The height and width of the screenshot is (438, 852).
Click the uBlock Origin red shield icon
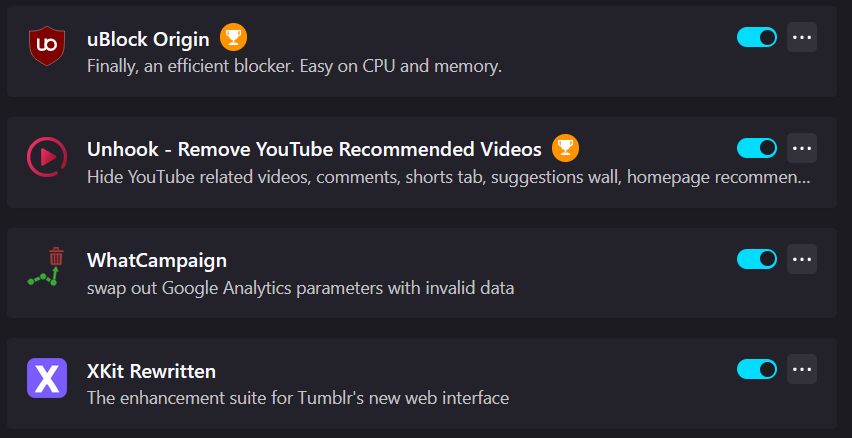tap(47, 46)
